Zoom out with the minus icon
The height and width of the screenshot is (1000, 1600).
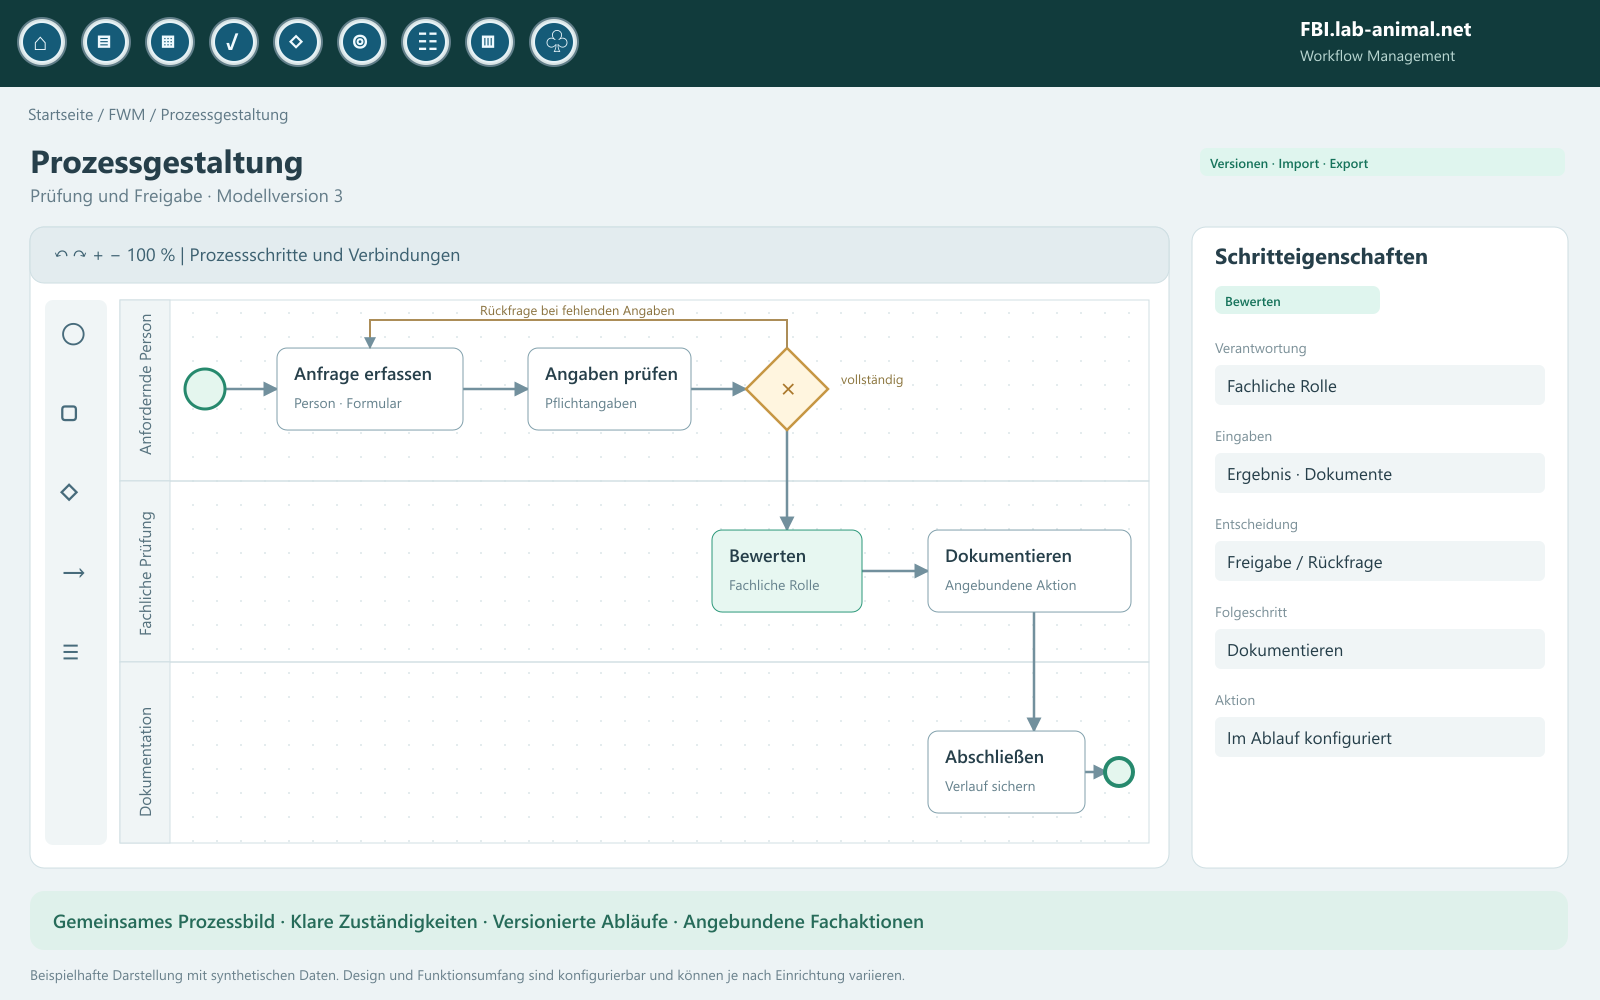[115, 255]
